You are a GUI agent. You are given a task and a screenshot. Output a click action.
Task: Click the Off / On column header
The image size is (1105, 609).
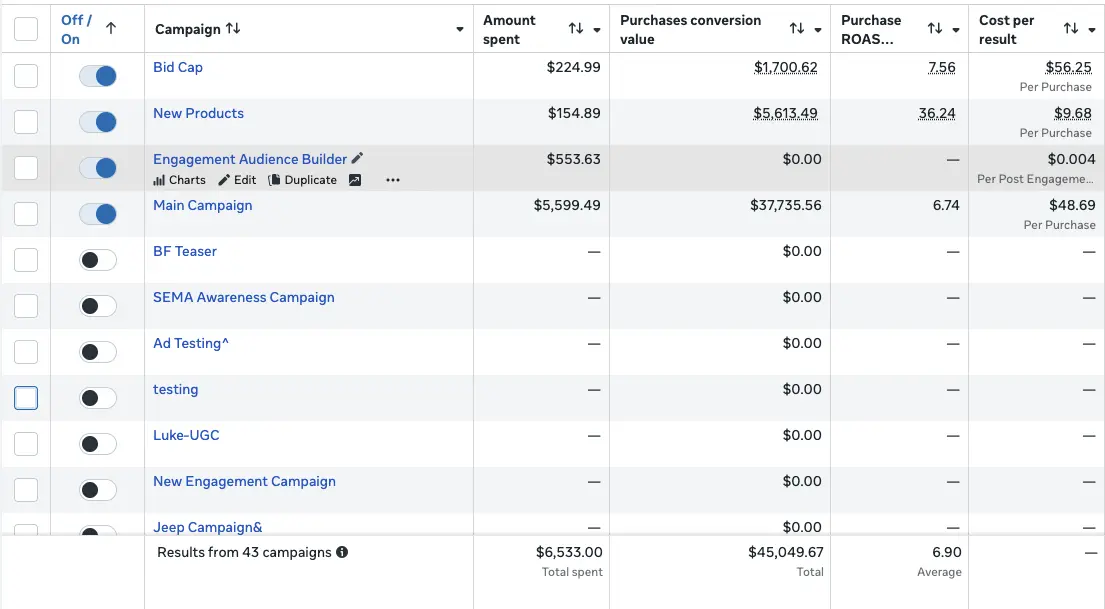coord(77,29)
